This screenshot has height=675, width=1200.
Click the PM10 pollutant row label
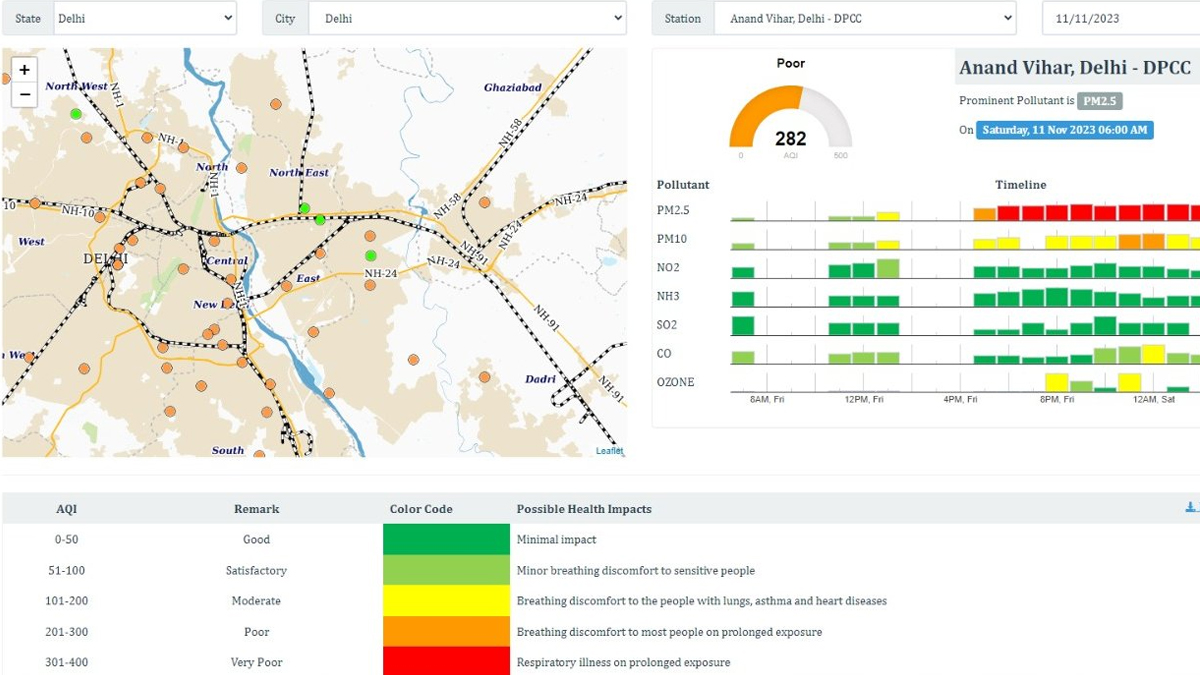click(672, 239)
